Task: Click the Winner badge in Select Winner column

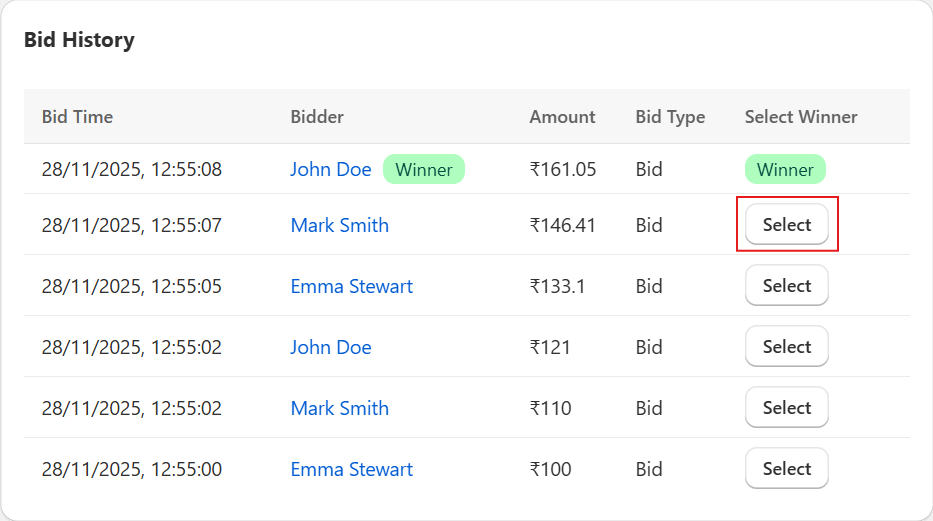Action: (785, 169)
